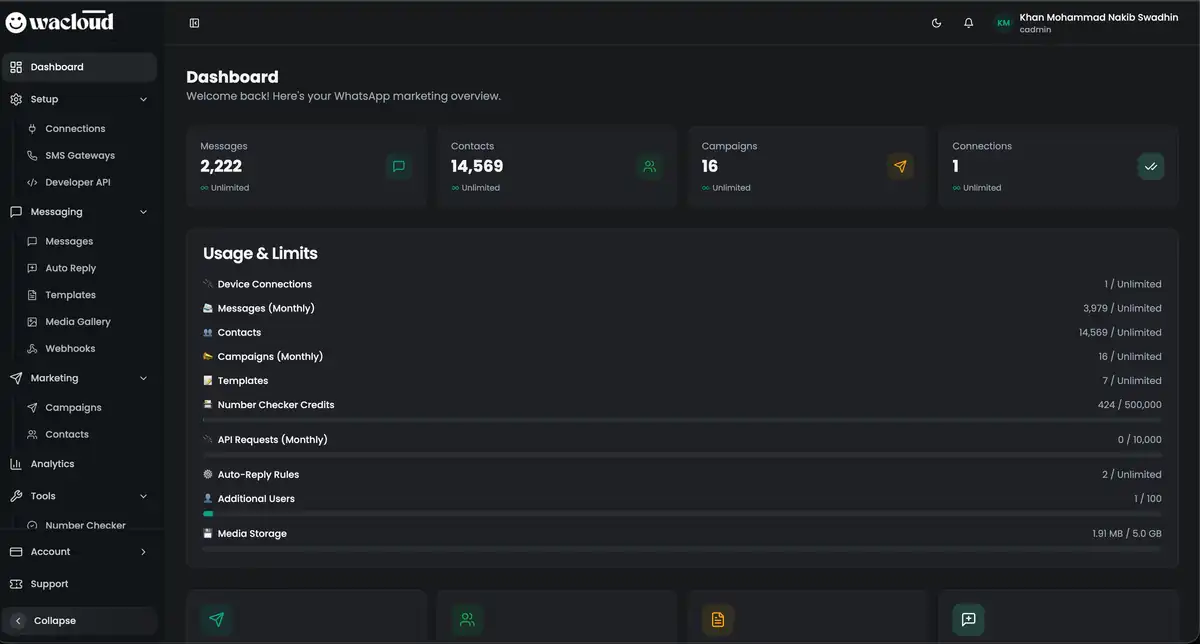Toggle dark mode with the moon icon
This screenshot has width=1200, height=644.
936,22
